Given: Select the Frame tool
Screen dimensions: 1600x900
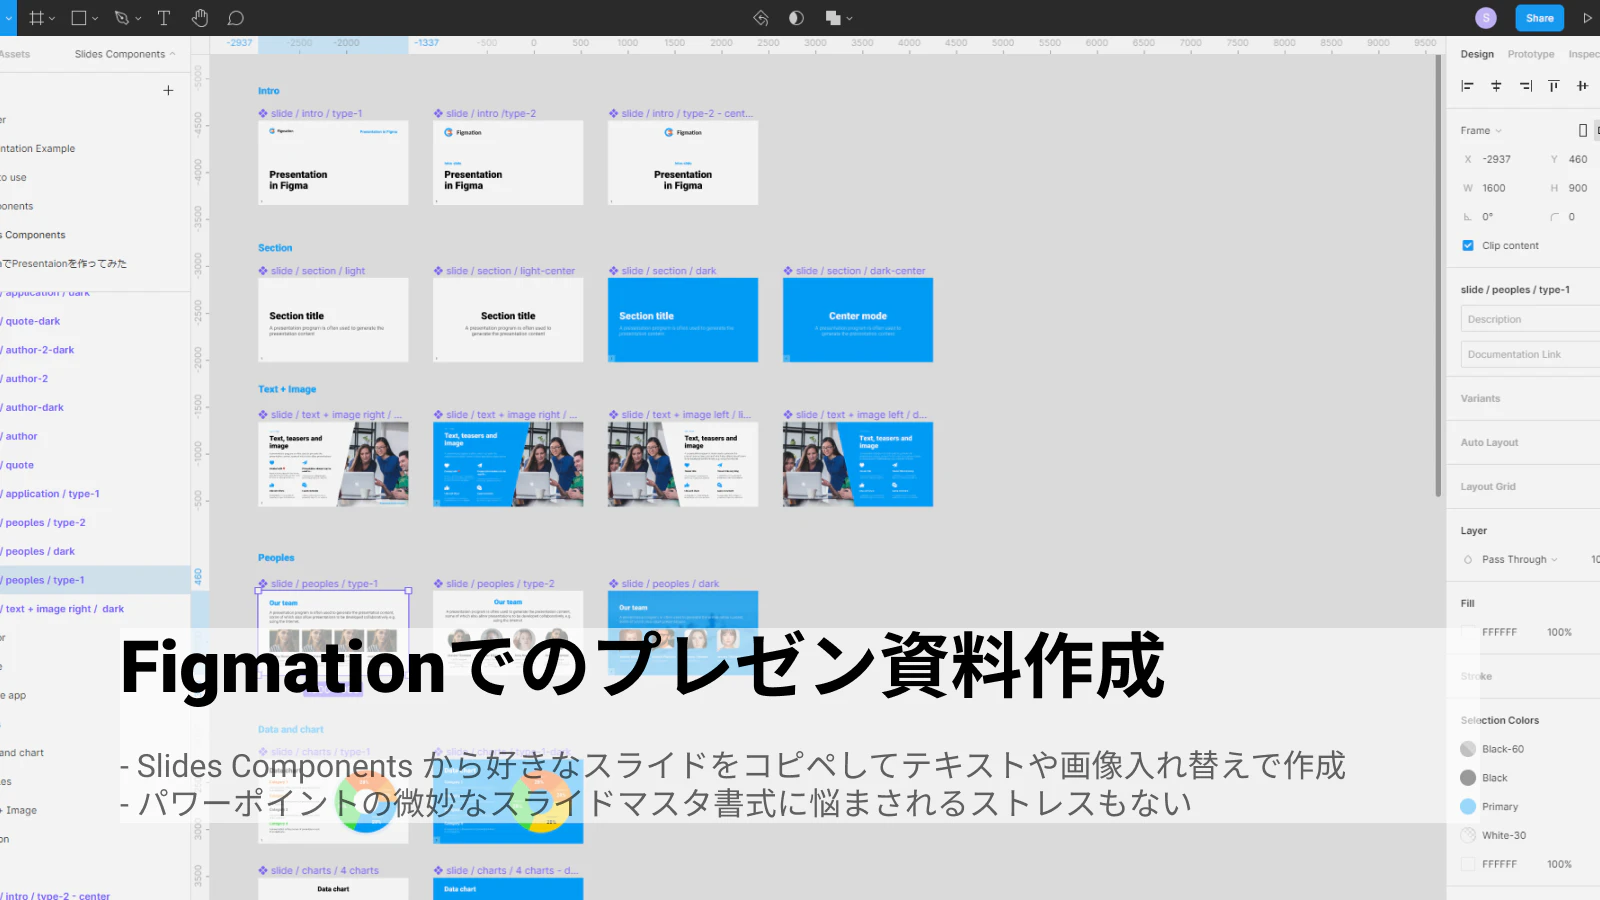Looking at the screenshot, I should click(x=37, y=18).
